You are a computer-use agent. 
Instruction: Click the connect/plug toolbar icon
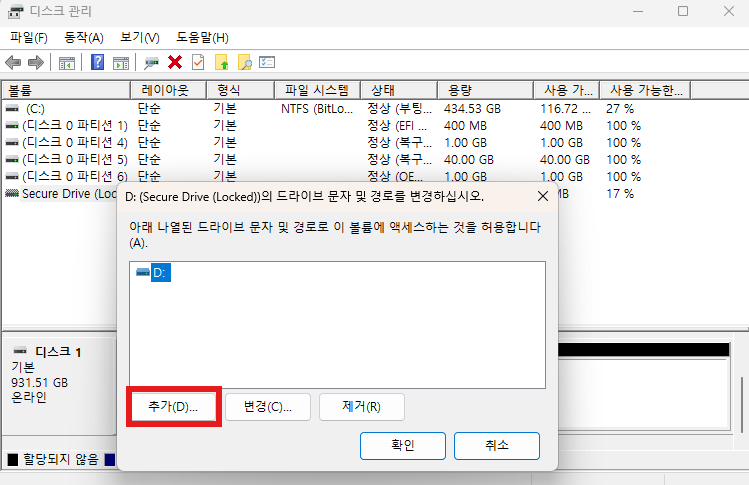tap(151, 63)
